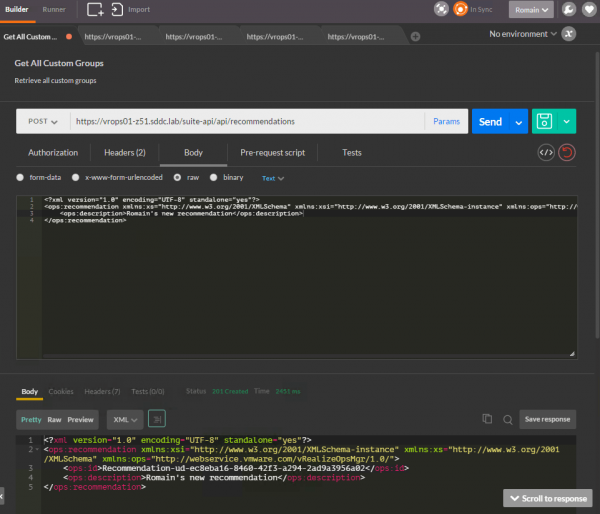Image resolution: width=600 pixels, height=514 pixels.
Task: Switch to the Builder tab
Action: click(17, 9)
